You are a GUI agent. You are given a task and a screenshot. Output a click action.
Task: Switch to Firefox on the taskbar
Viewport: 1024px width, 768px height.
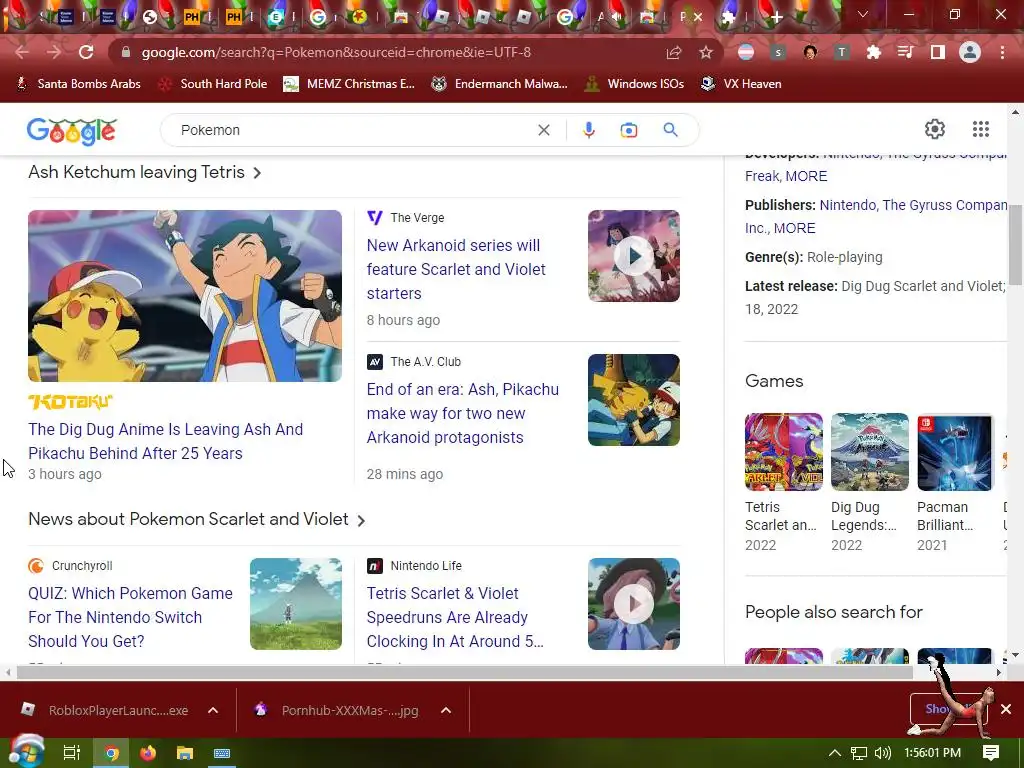pos(148,753)
